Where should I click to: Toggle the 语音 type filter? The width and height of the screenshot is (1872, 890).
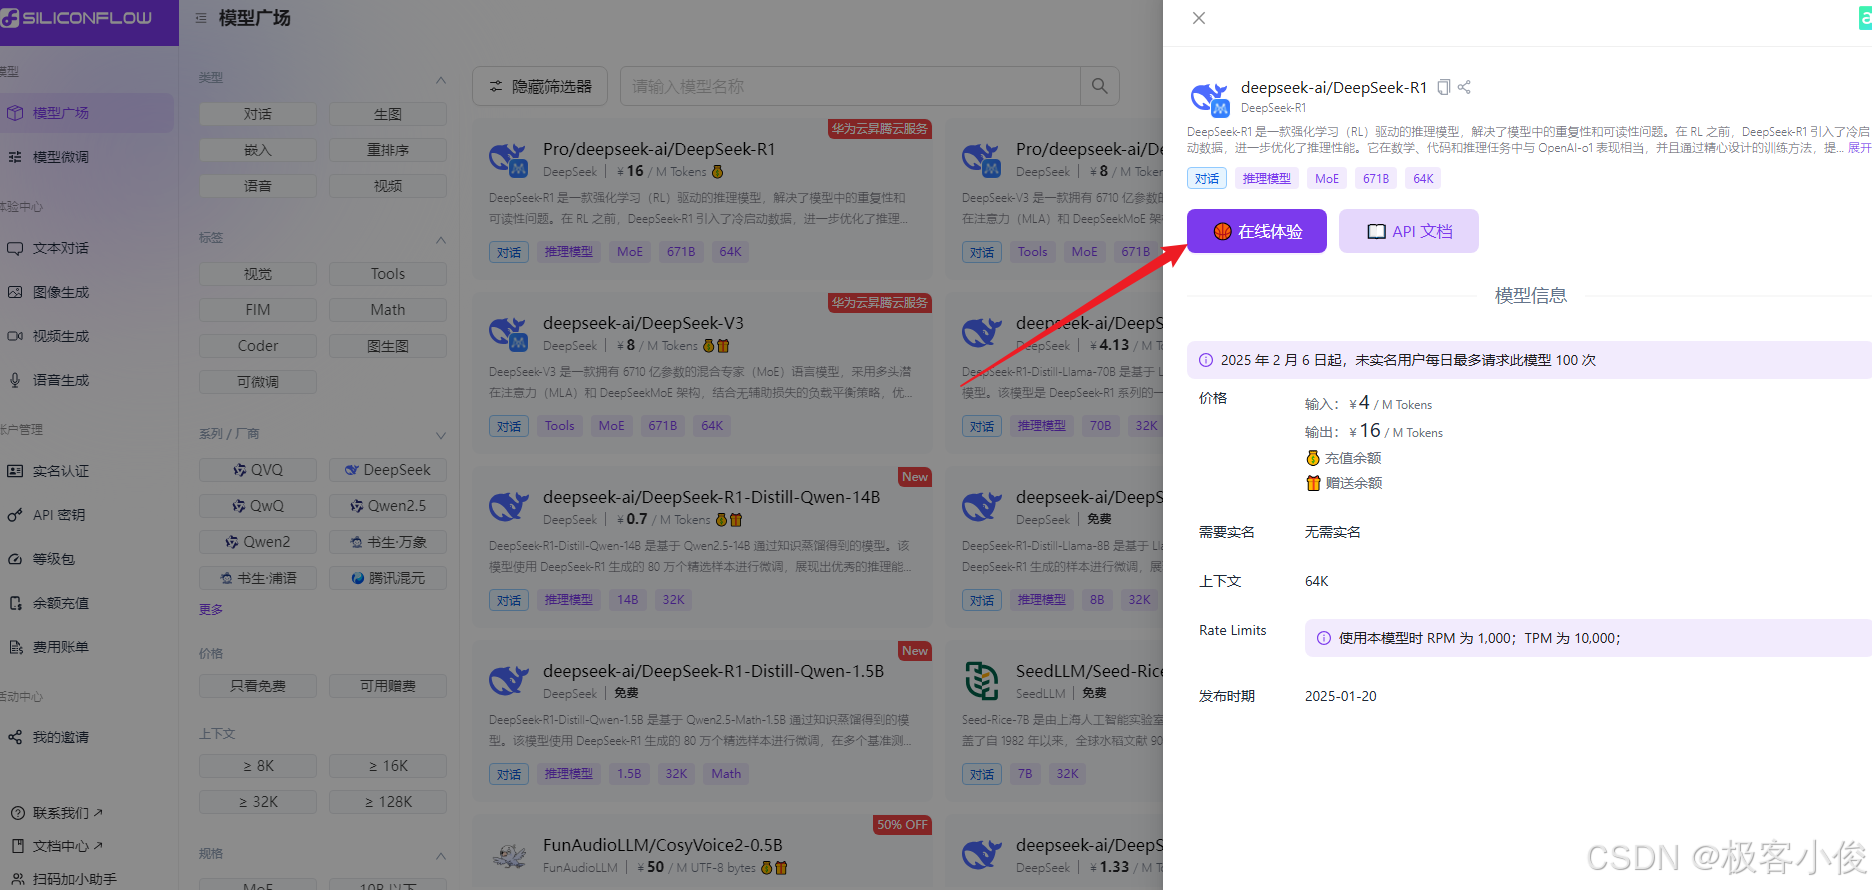258,186
